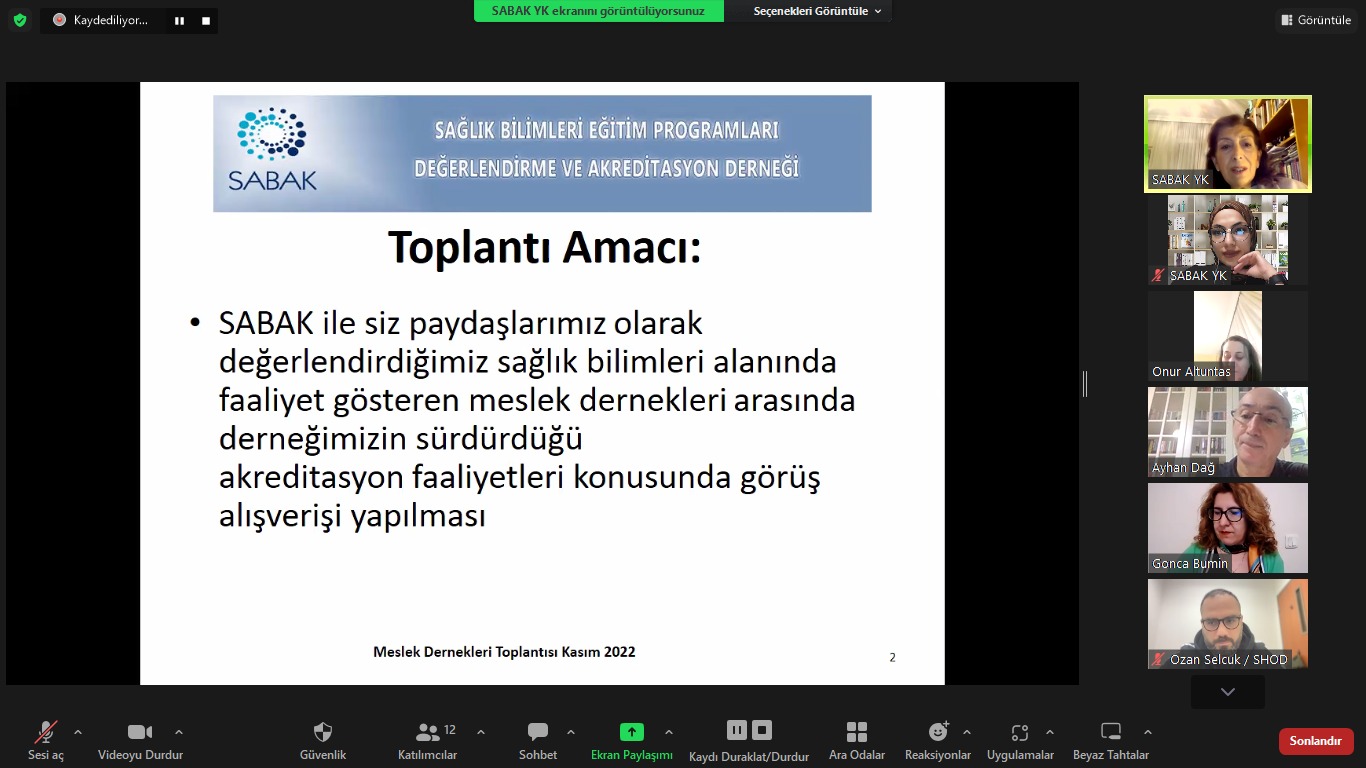Show more participants with down chevron
The width and height of the screenshot is (1366, 768).
point(1228,692)
